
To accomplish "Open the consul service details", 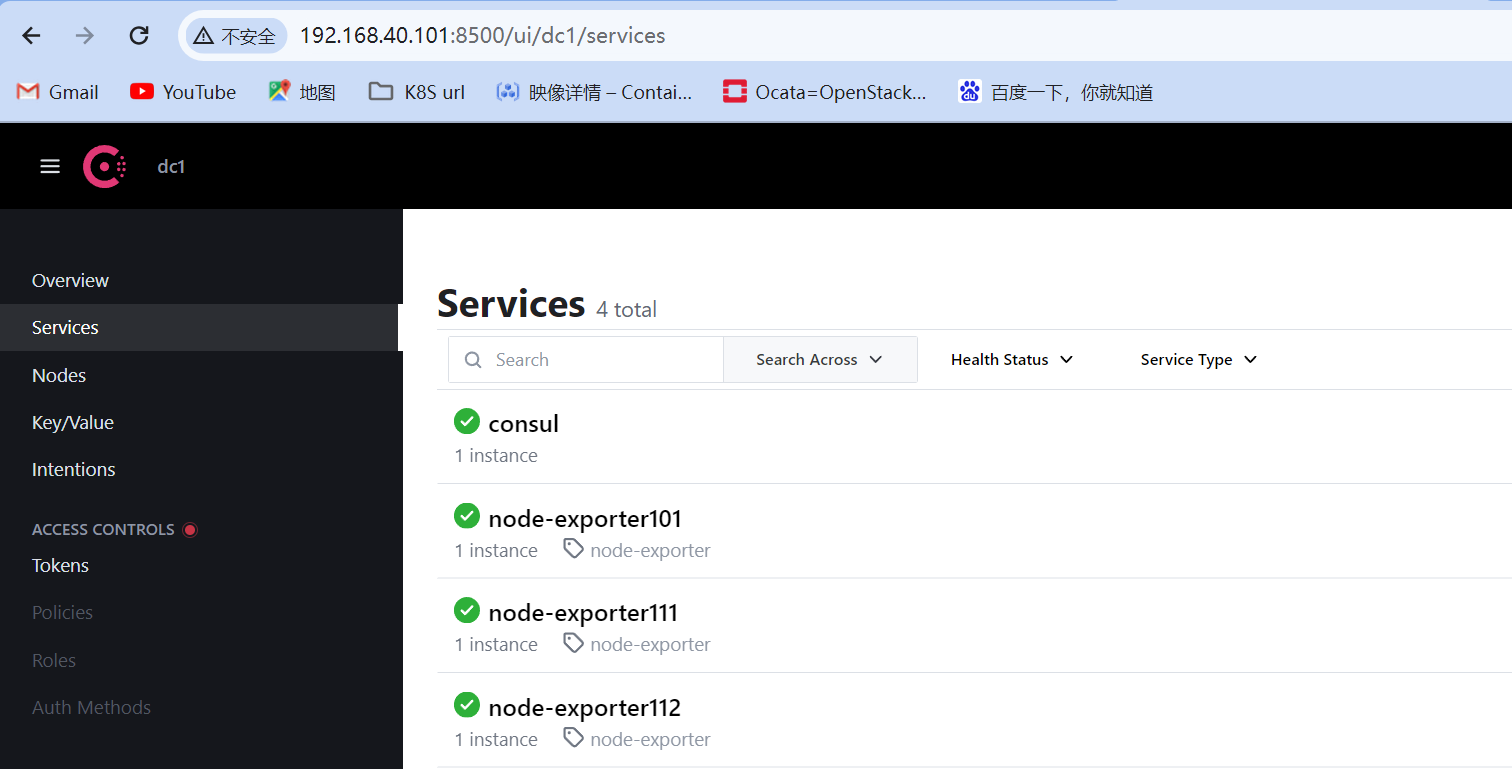I will (523, 423).
